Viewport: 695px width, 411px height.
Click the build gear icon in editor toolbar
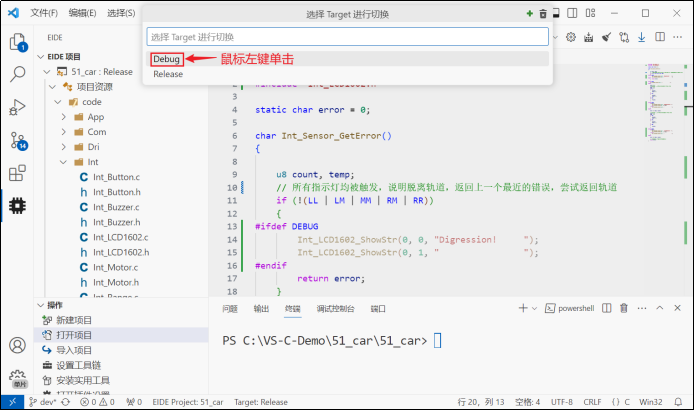pyautogui.click(x=571, y=37)
